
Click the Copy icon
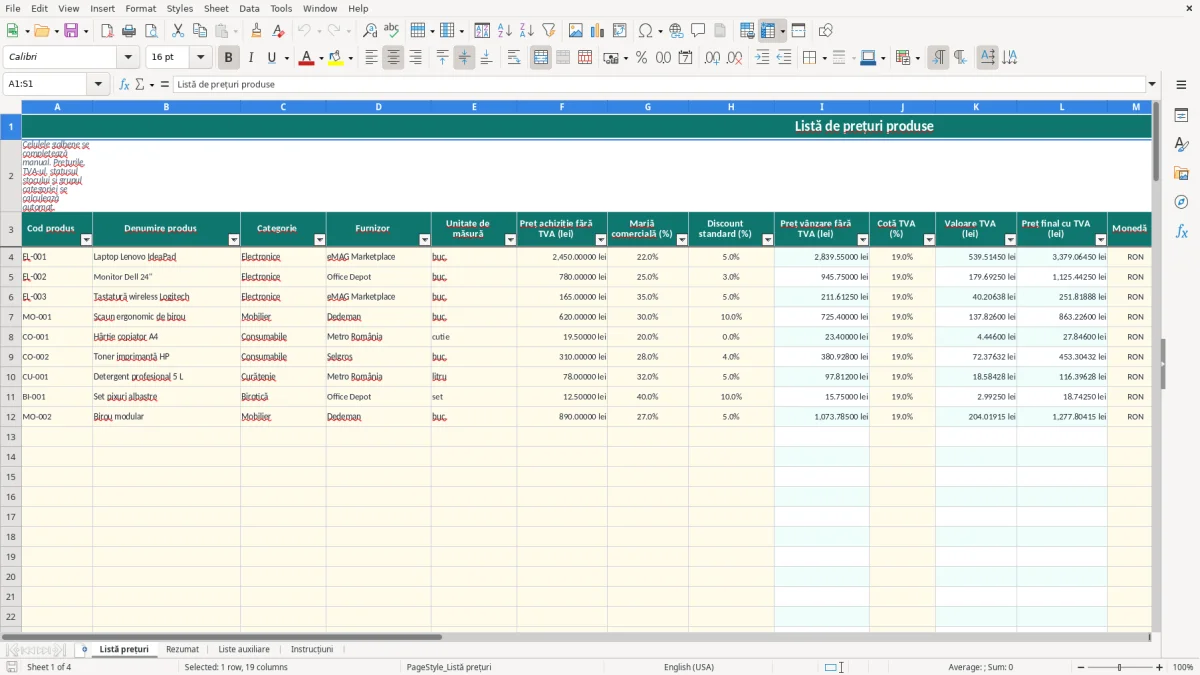tap(200, 31)
